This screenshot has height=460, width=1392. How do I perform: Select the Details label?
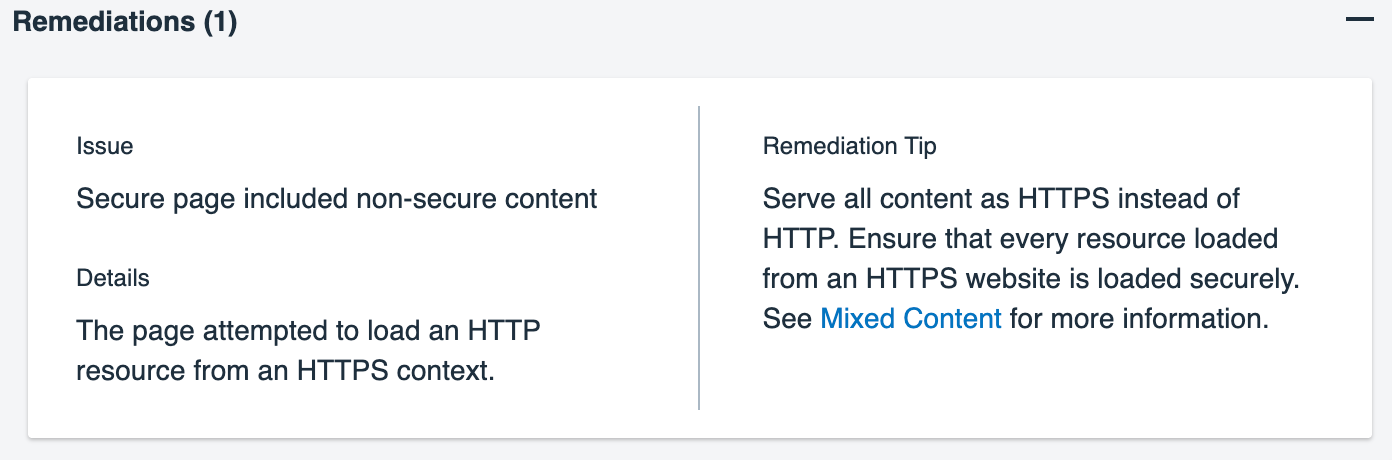tap(113, 278)
